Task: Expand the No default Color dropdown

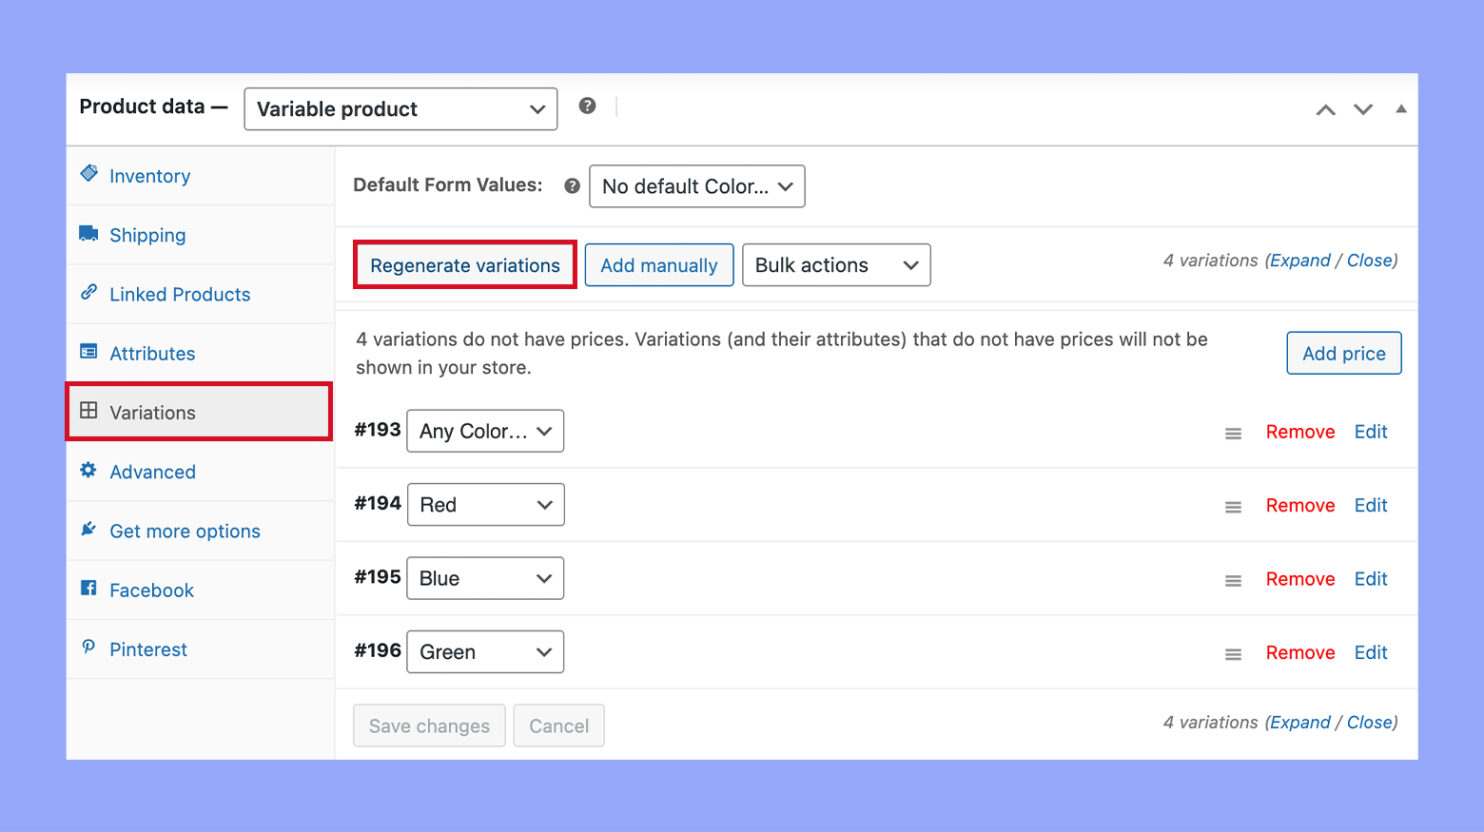Action: pos(697,186)
